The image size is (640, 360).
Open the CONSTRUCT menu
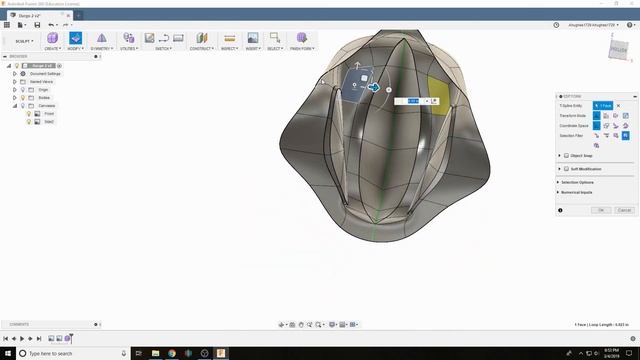pyautogui.click(x=202, y=49)
